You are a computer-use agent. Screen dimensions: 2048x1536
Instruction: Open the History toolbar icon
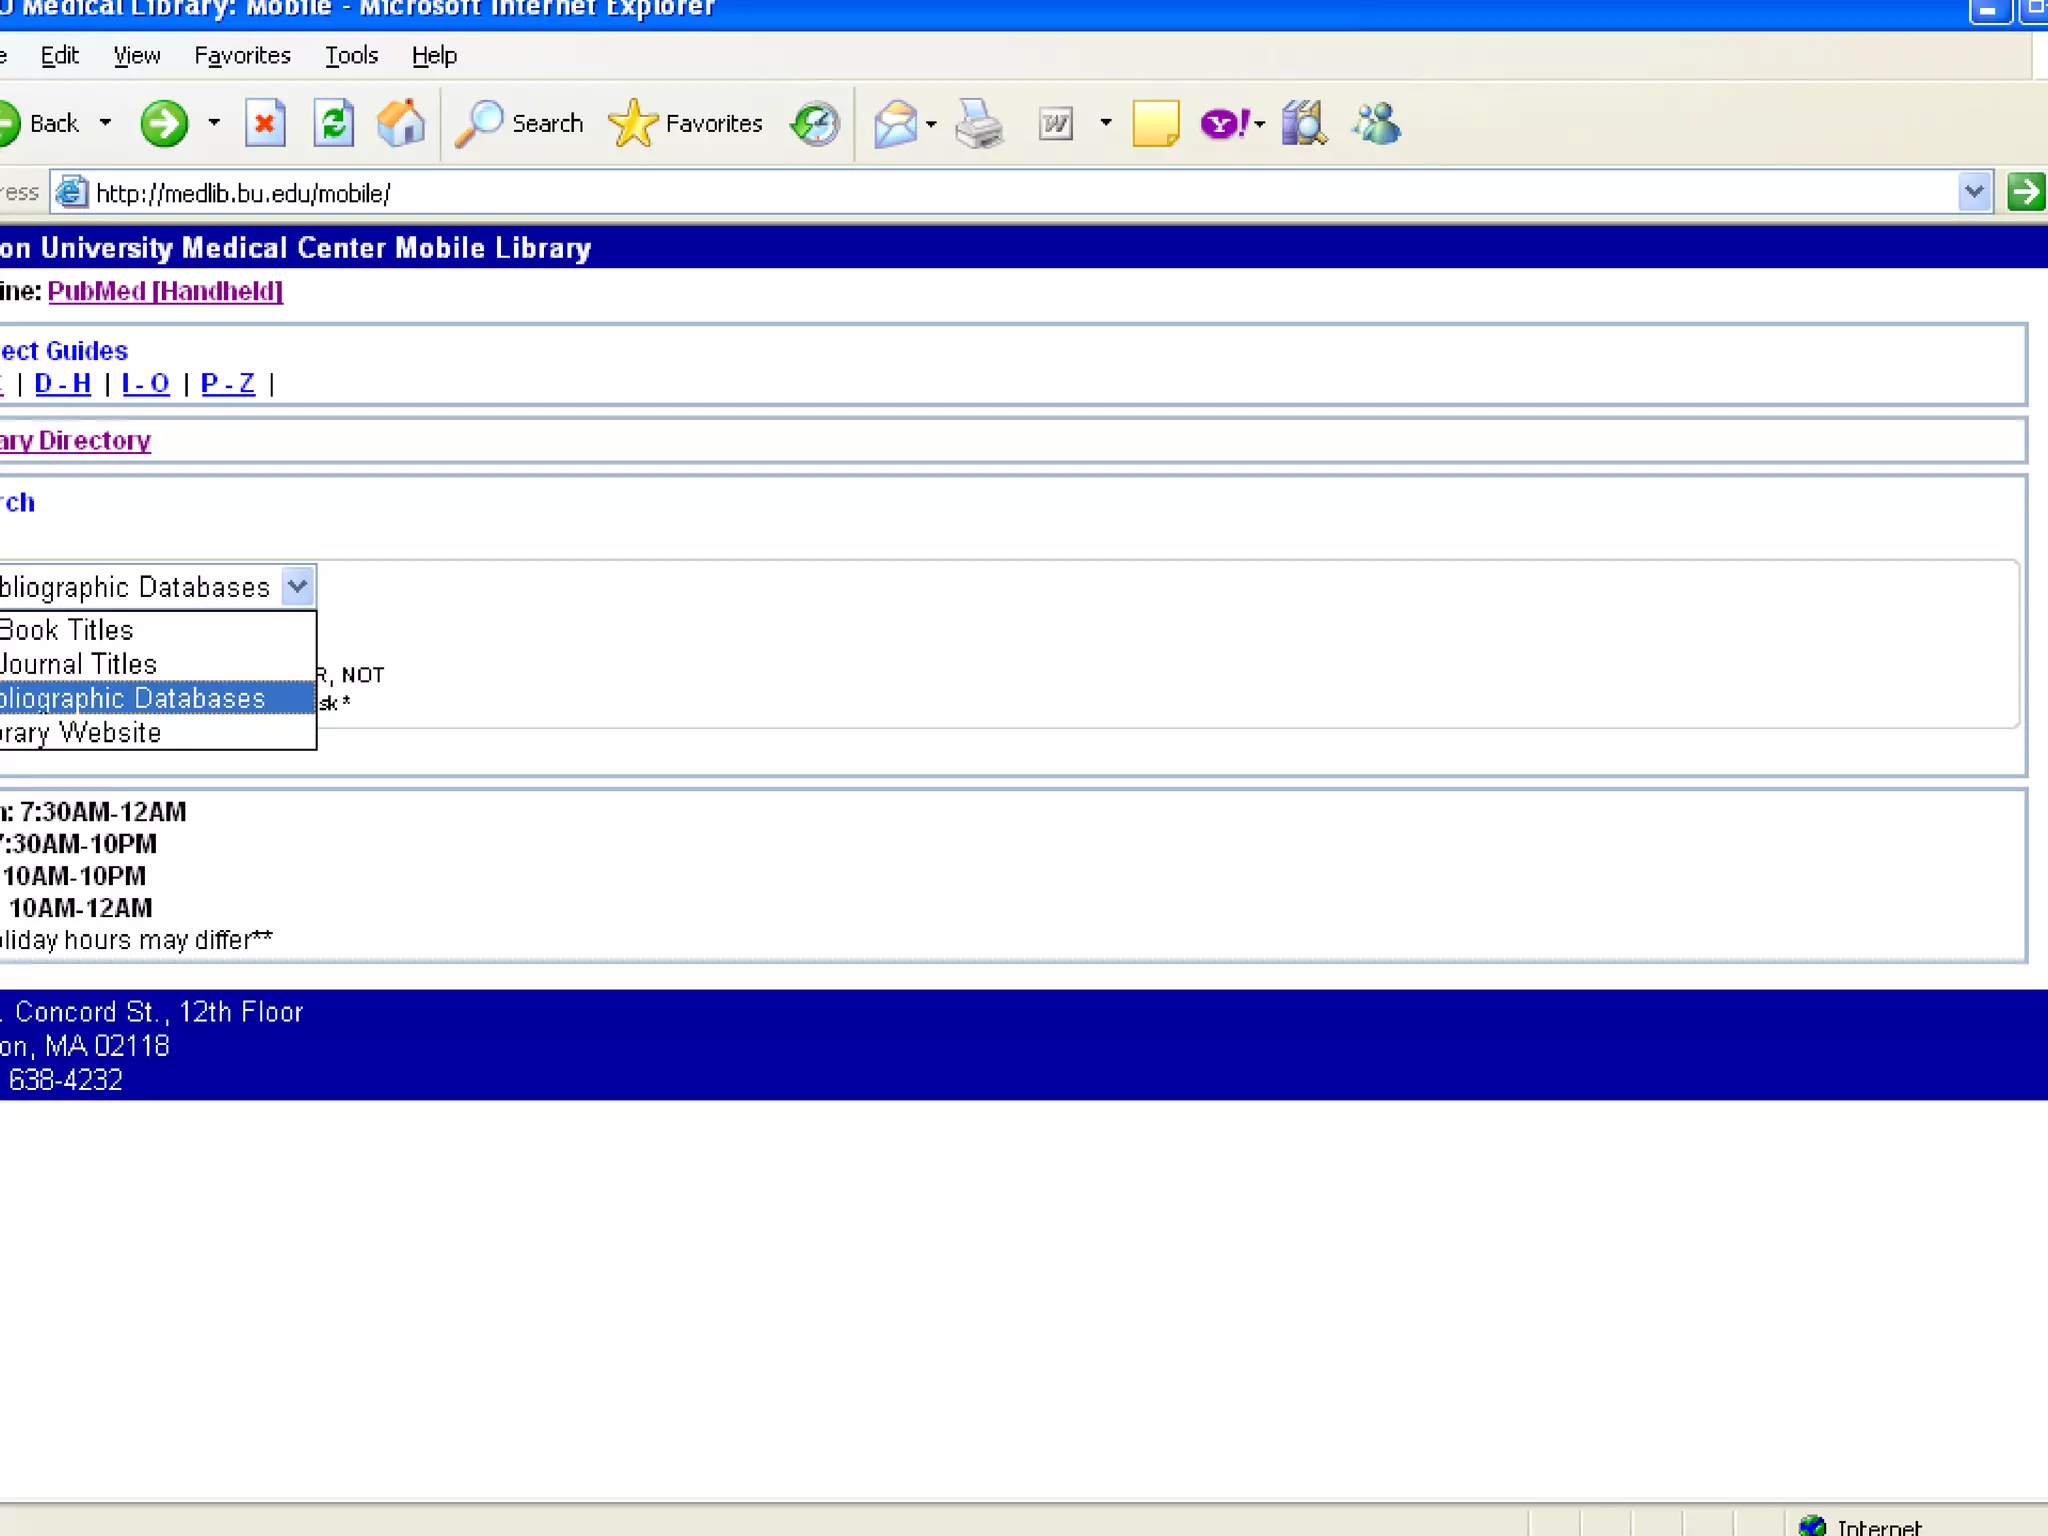point(815,124)
